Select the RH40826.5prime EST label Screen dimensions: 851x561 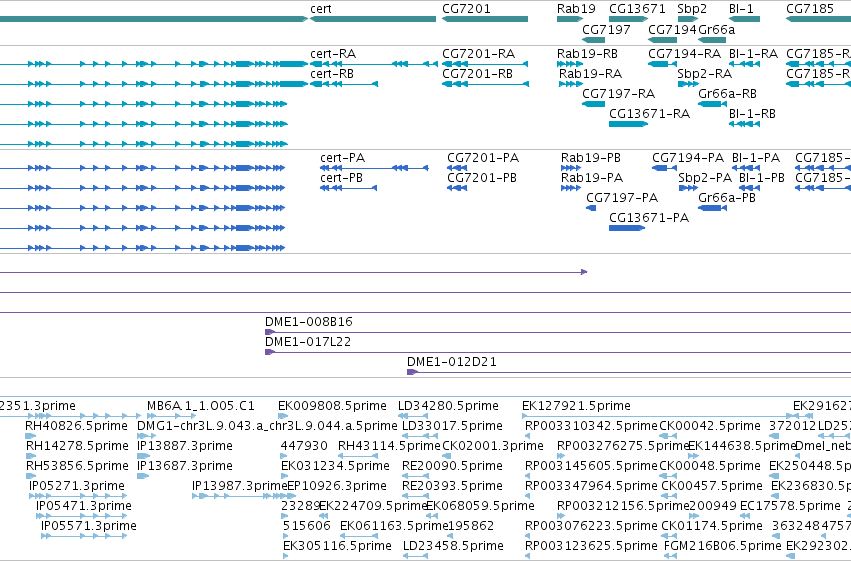77,426
